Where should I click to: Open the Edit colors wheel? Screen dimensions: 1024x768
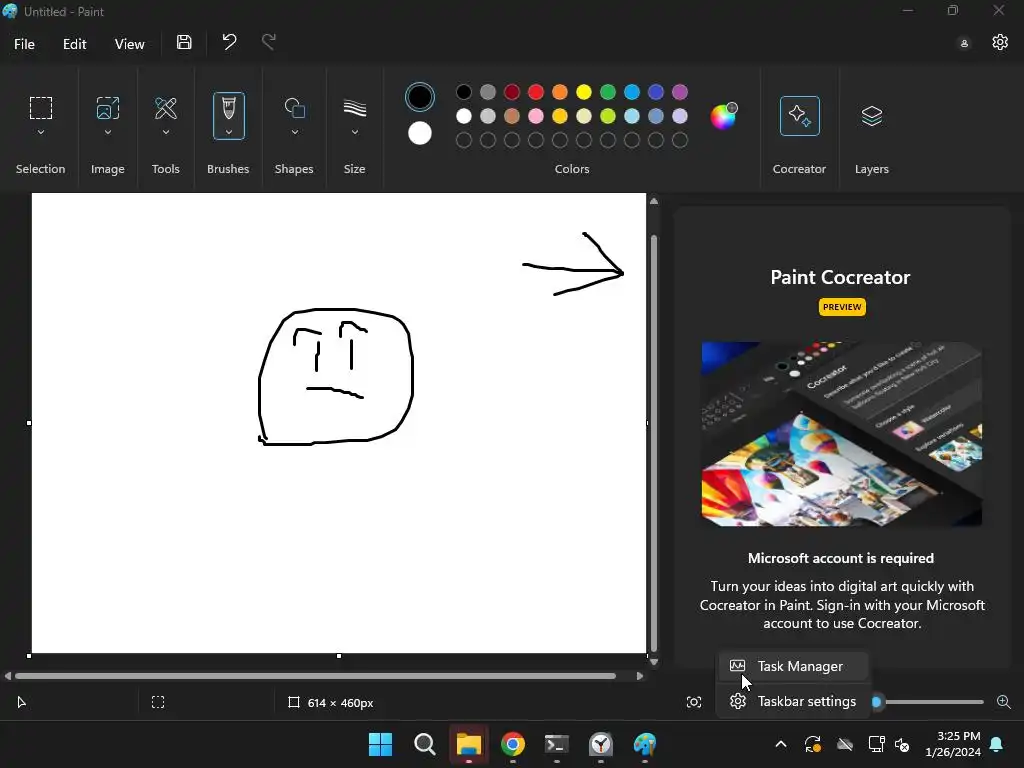point(723,116)
